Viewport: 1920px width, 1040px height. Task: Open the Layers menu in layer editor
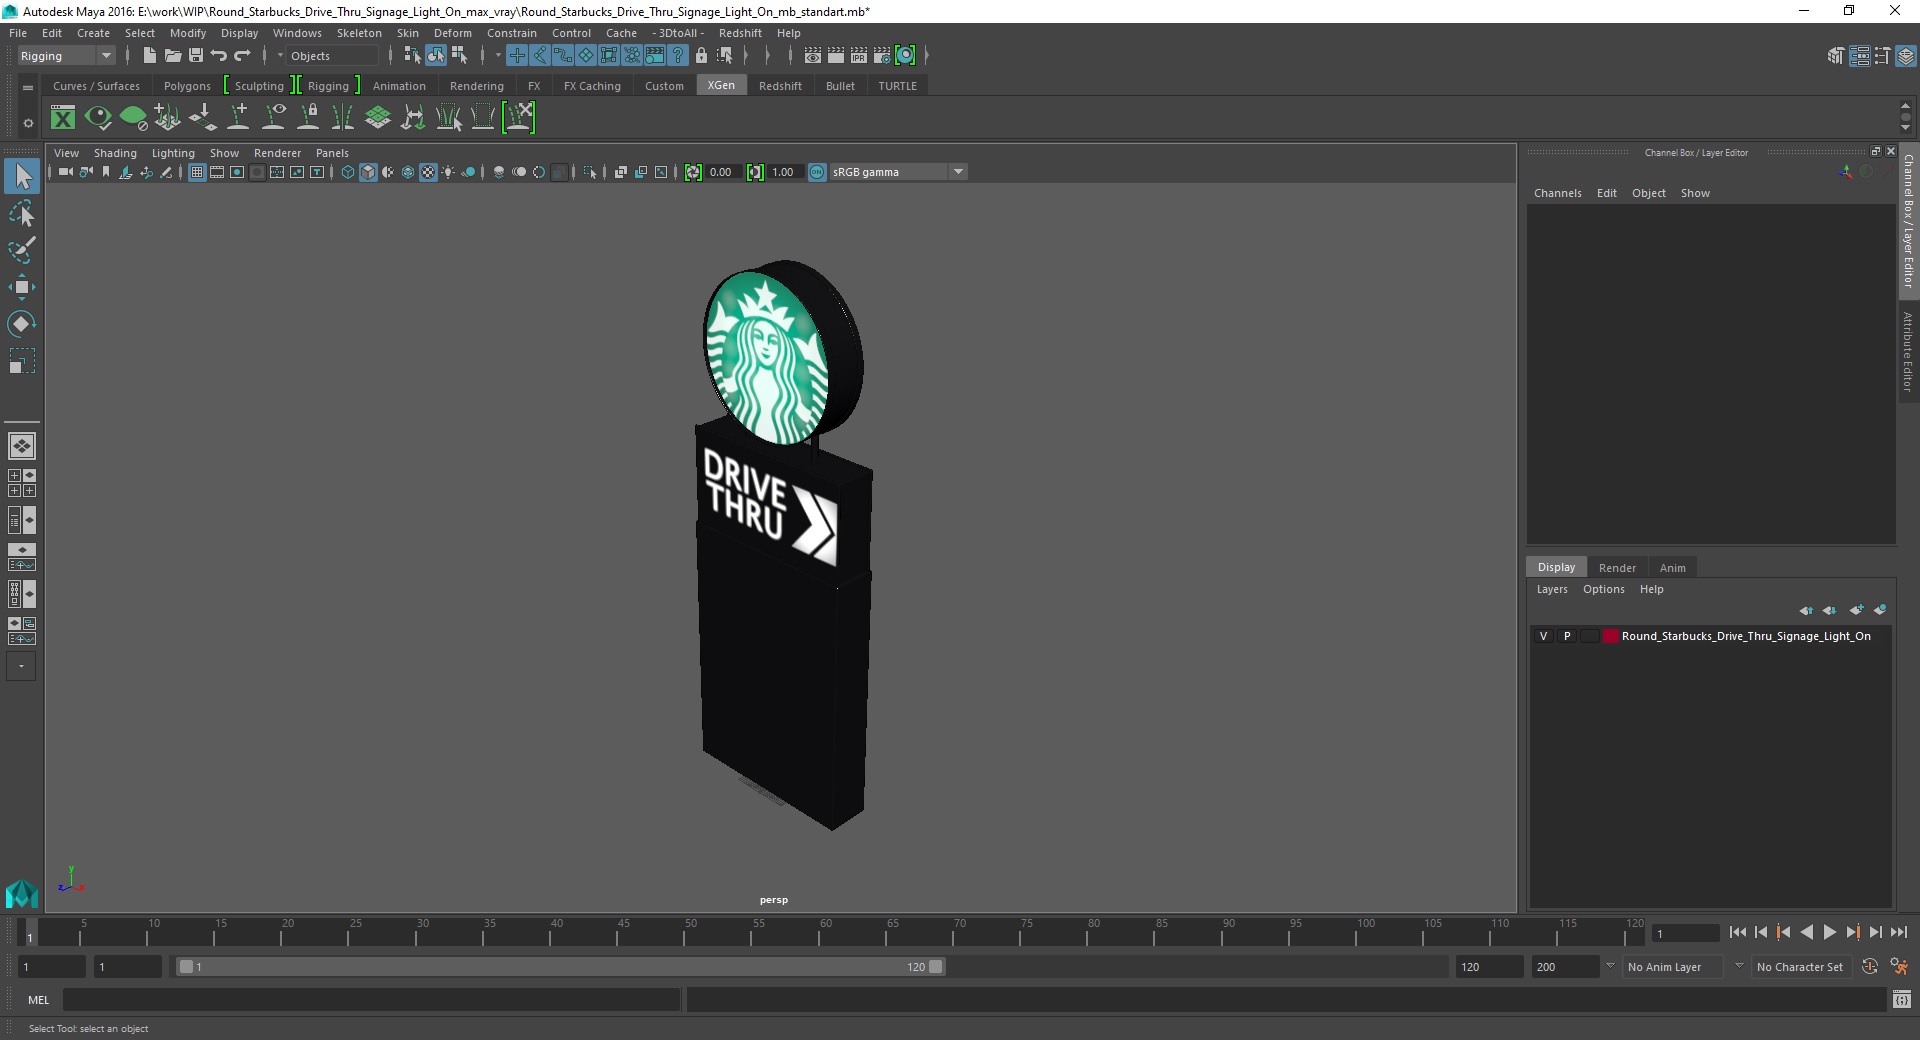click(1552, 589)
